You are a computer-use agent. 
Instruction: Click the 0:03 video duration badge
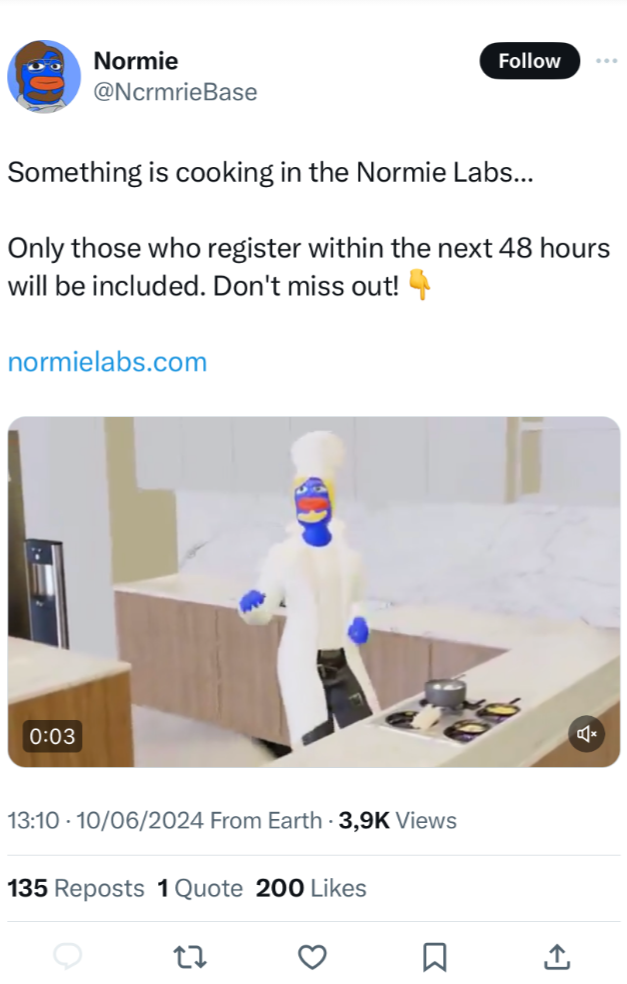(x=52, y=735)
